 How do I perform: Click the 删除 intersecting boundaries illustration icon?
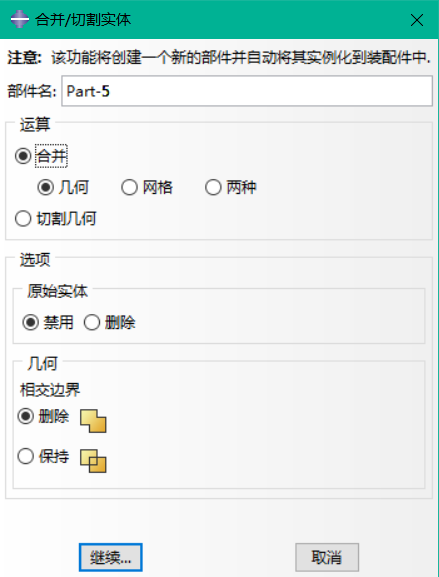click(93, 421)
